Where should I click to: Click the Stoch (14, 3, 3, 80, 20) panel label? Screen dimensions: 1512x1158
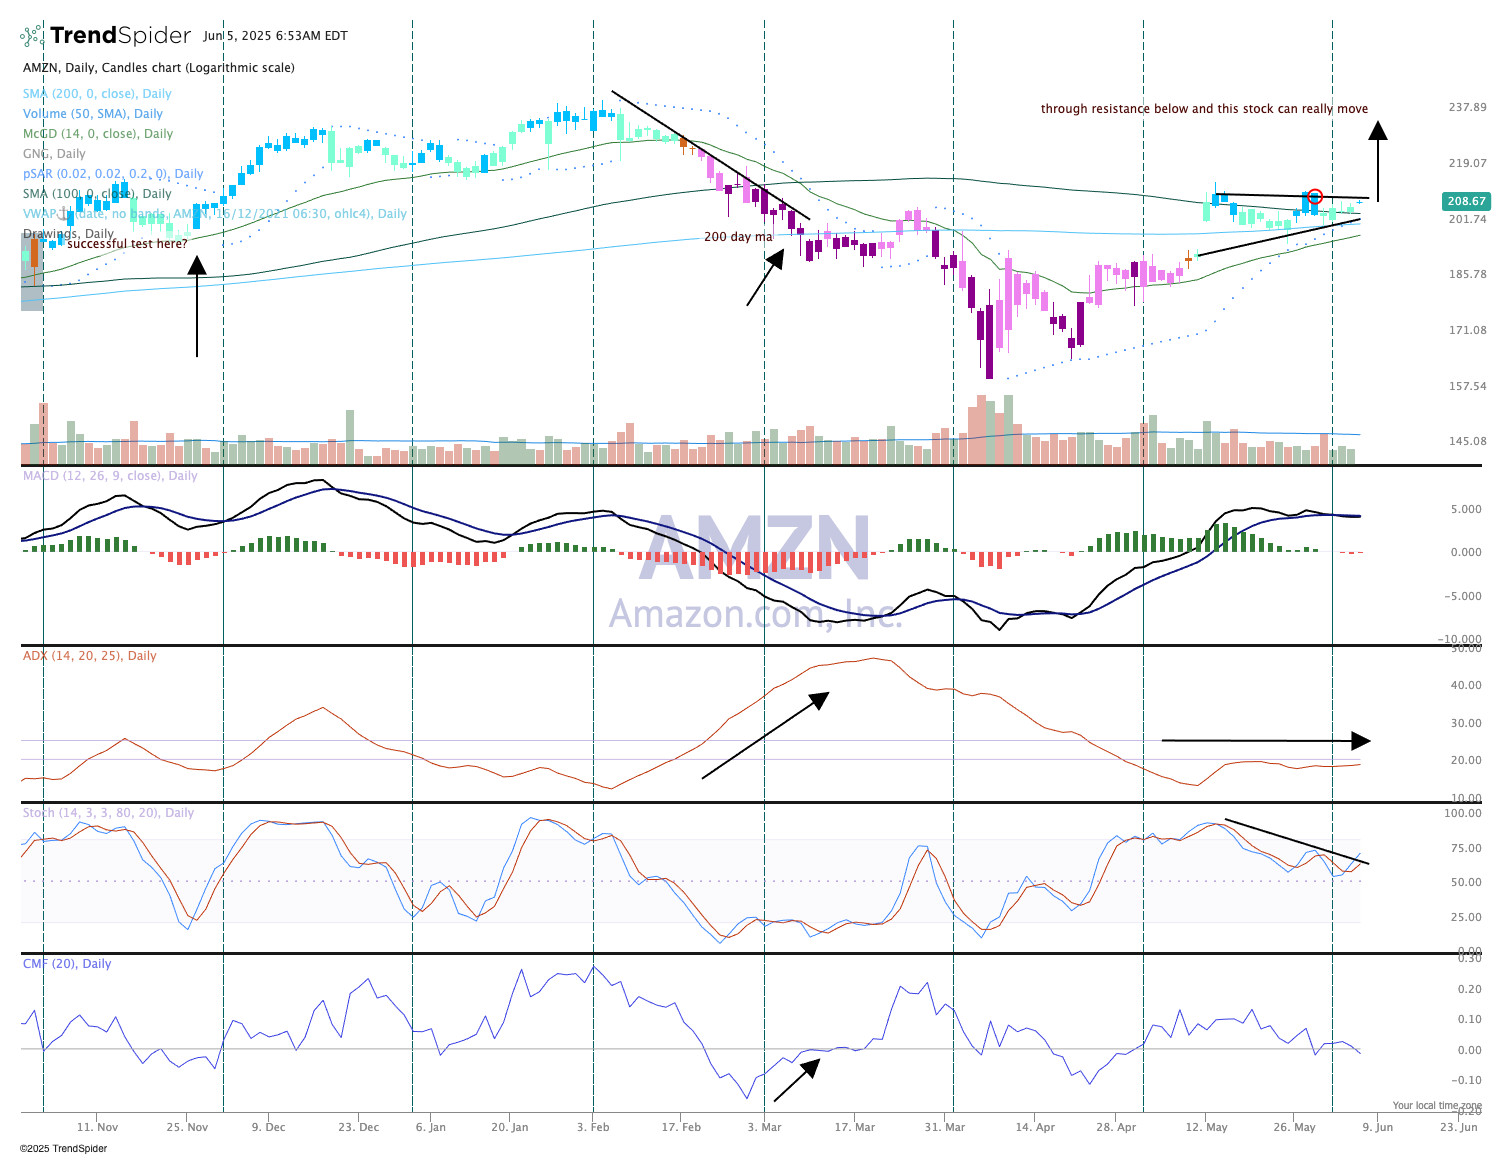(108, 813)
